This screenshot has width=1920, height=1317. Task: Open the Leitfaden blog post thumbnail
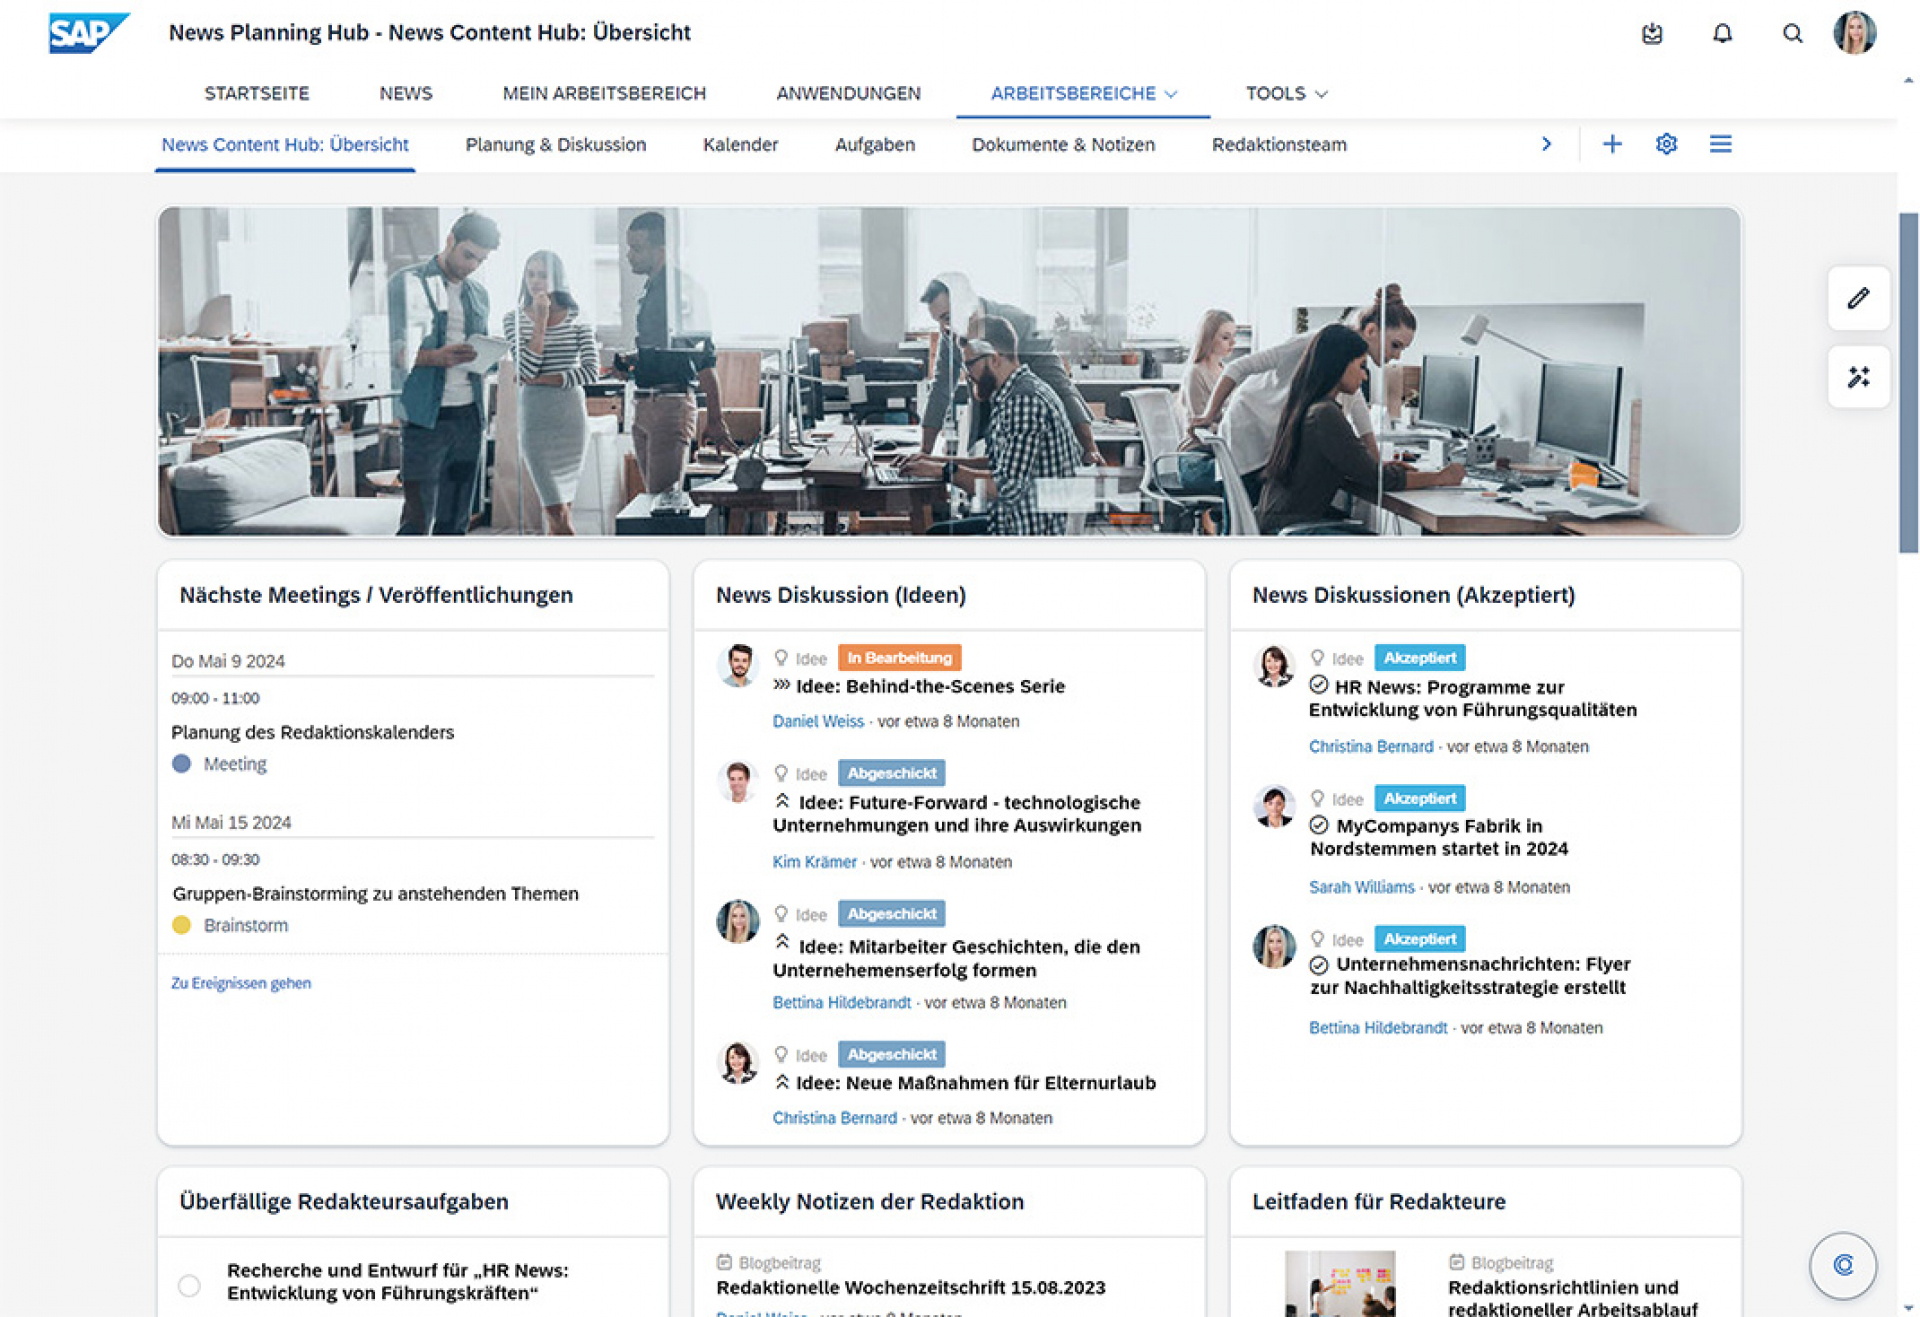(1339, 1284)
